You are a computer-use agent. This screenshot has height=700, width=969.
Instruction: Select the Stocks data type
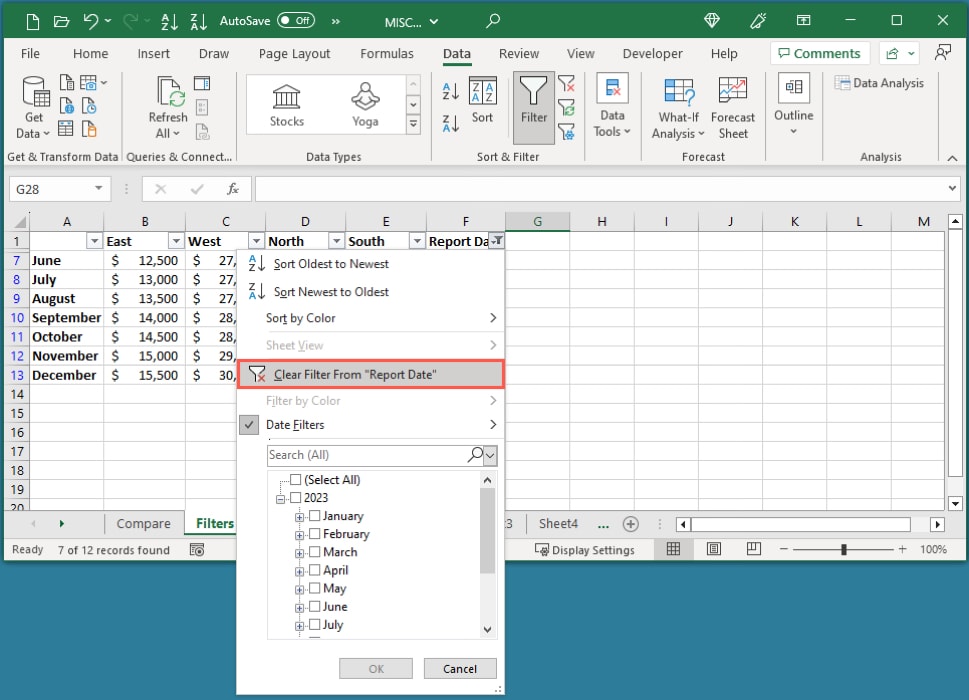coord(286,100)
